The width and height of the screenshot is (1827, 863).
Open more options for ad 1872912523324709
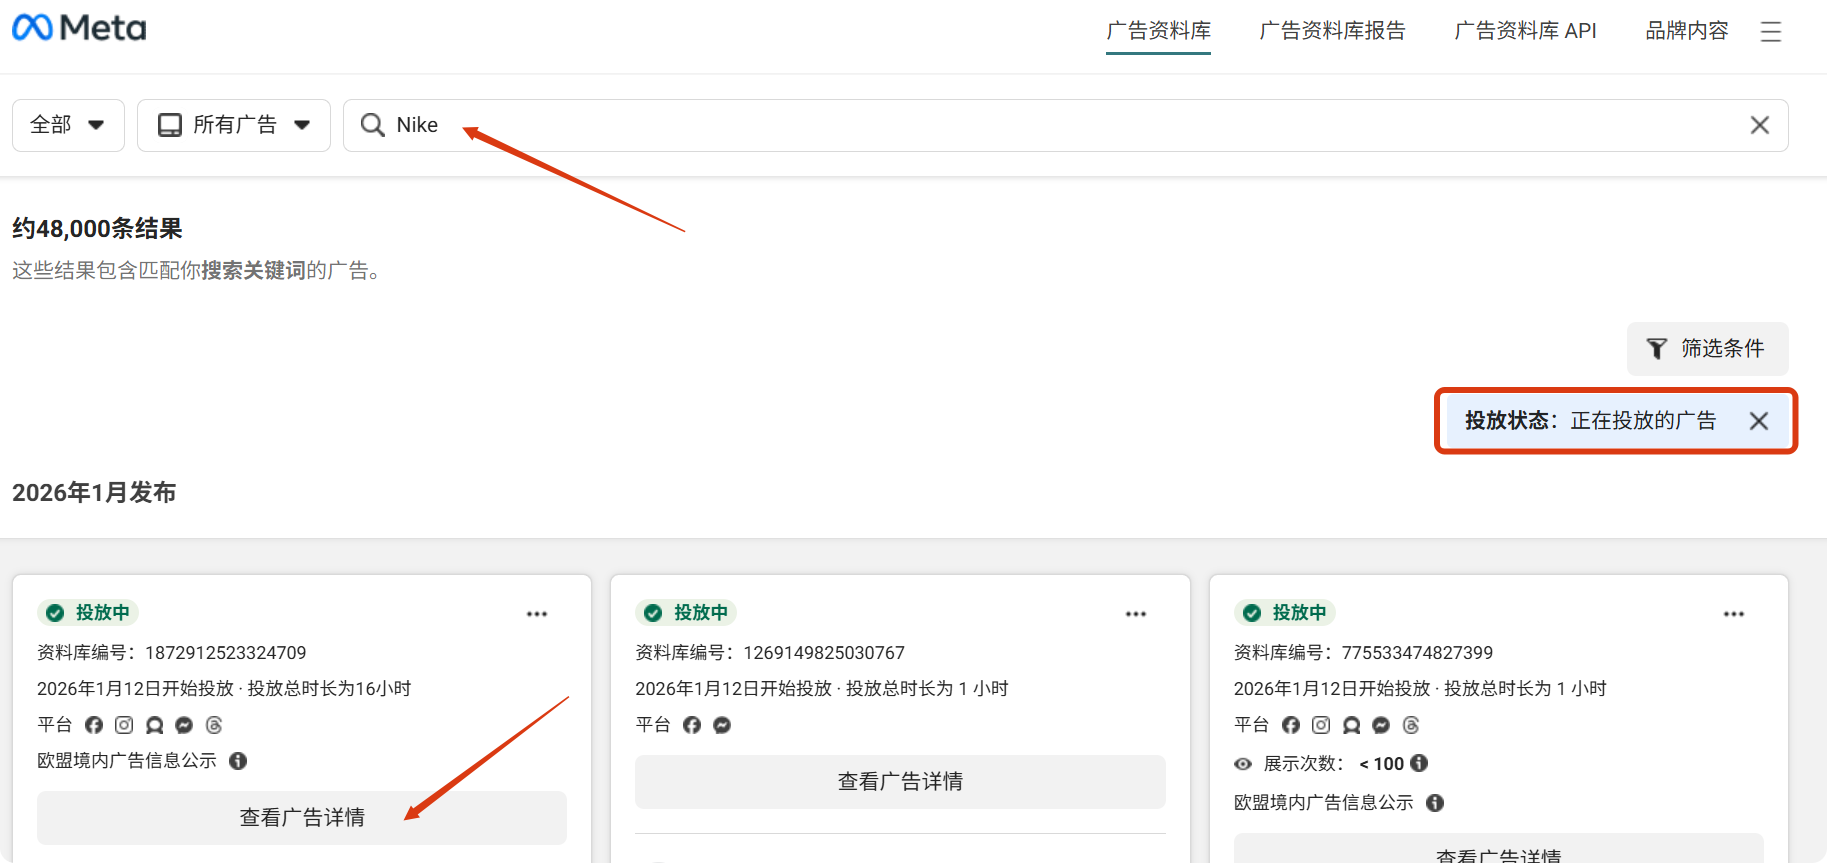coord(537,614)
